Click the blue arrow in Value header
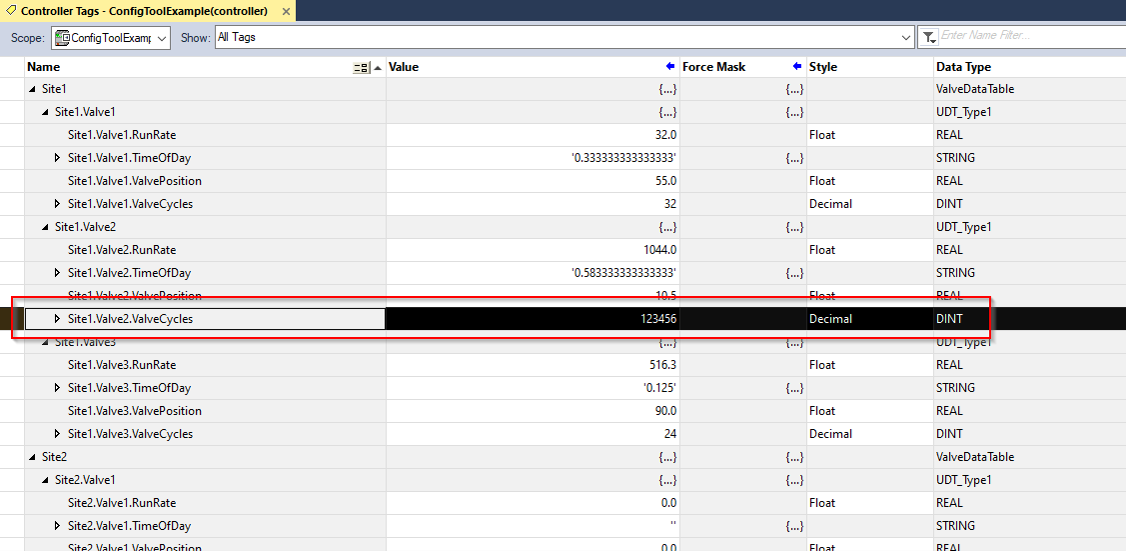Screen dimensions: 1126x551 [x=670, y=66]
